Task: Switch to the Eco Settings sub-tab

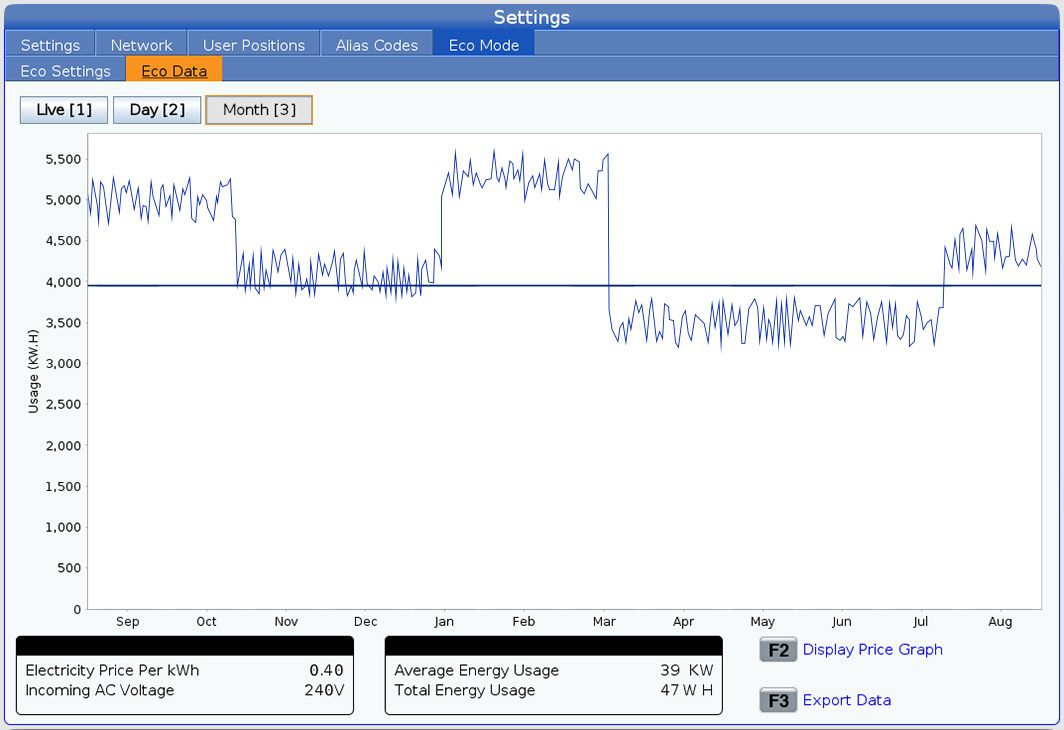Action: click(x=65, y=71)
